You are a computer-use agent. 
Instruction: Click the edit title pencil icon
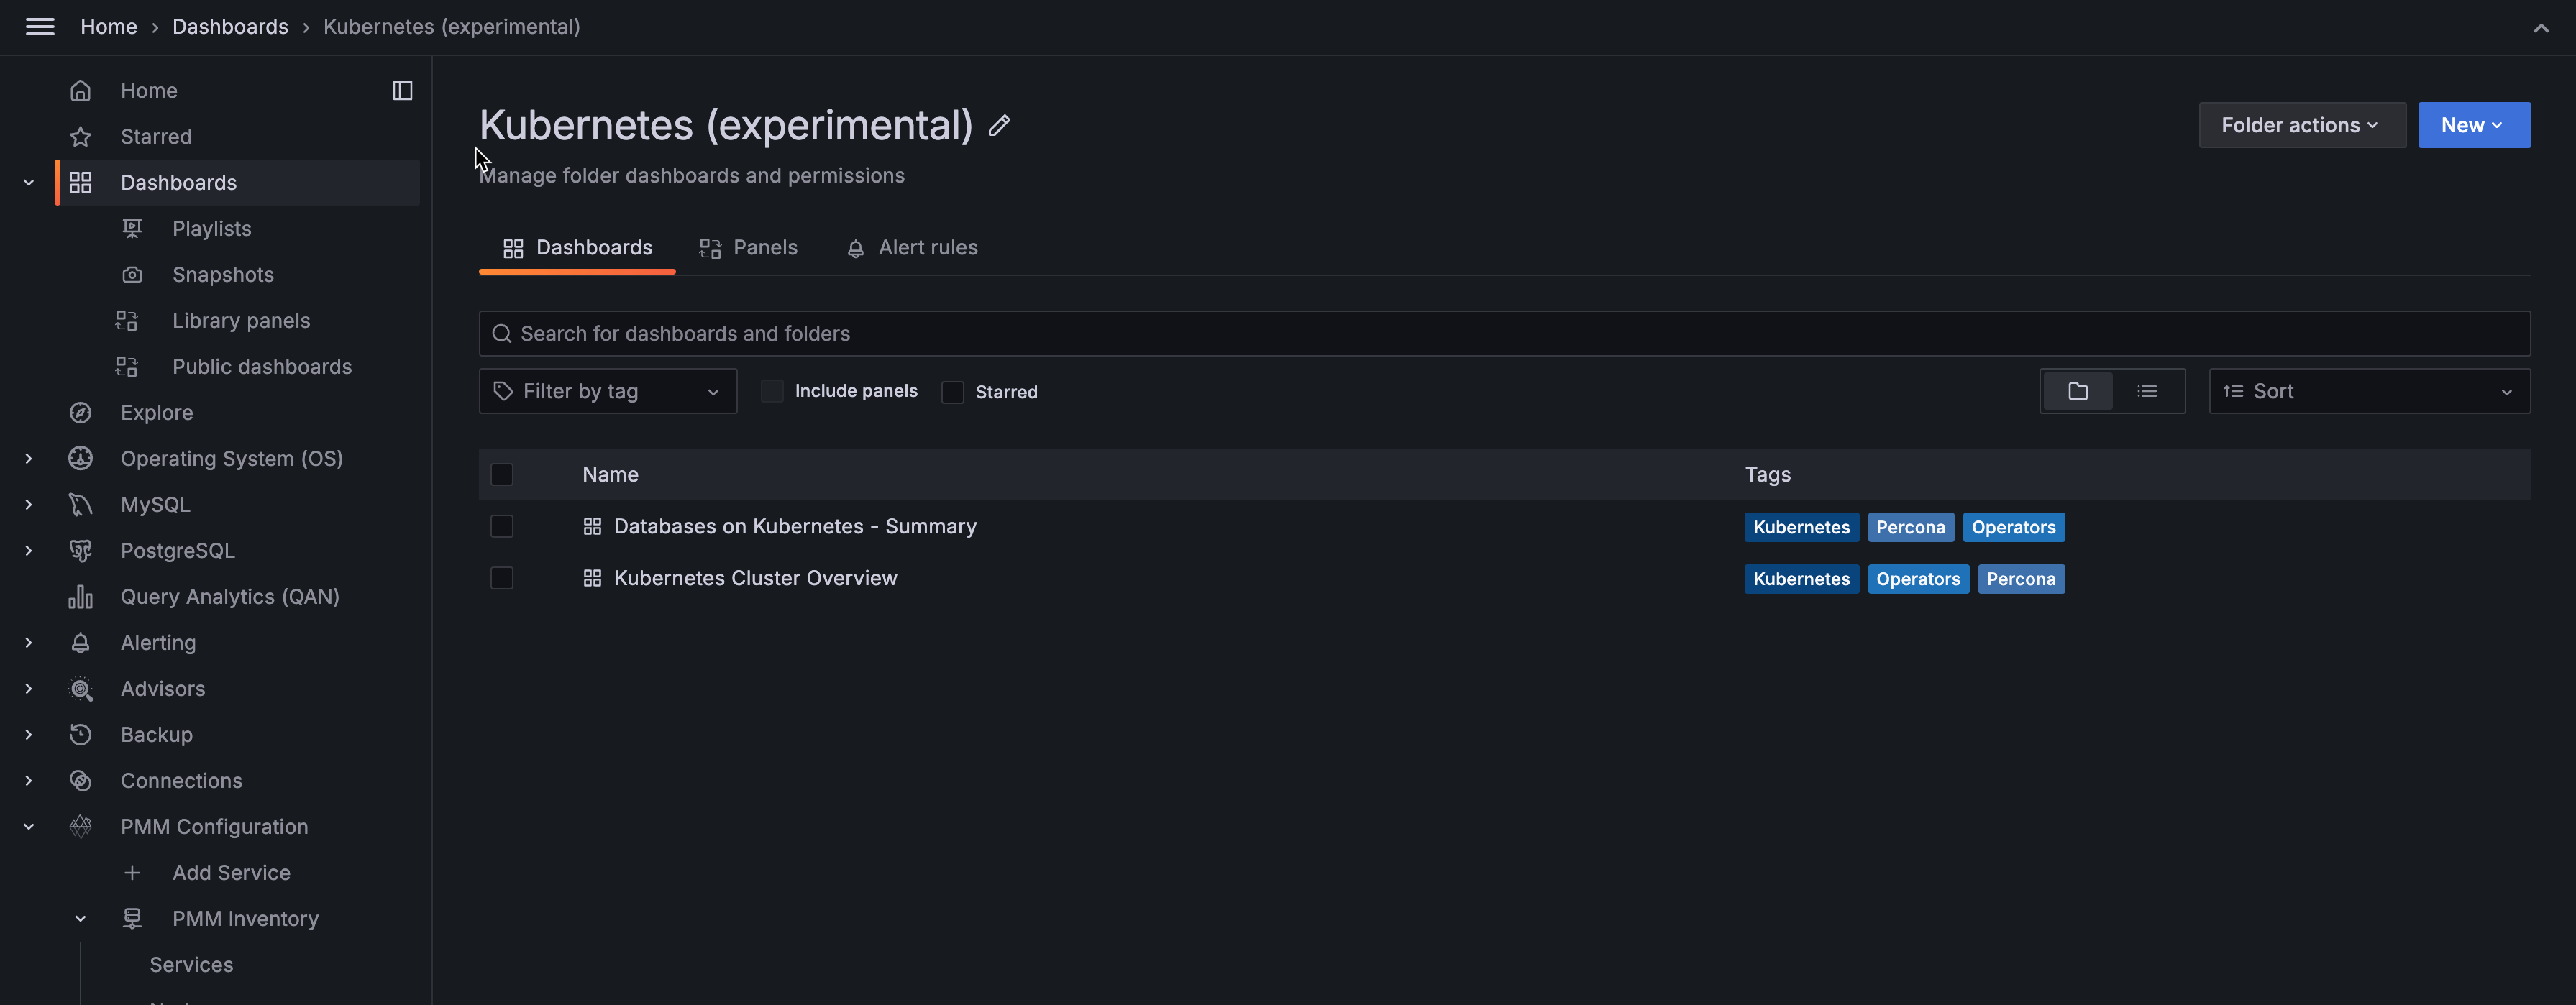(998, 126)
